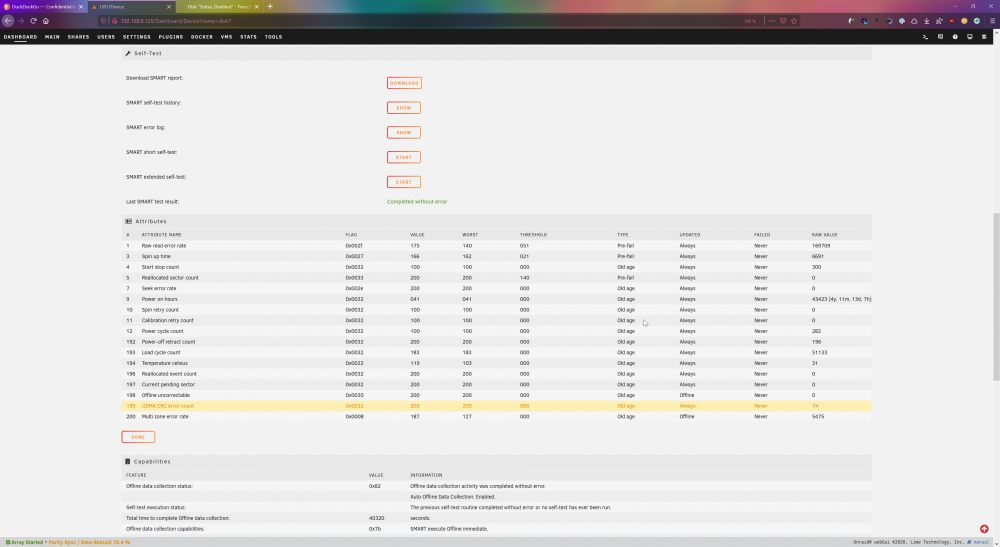
Task: Open the DASHBOARD menu
Action: click(20, 37)
